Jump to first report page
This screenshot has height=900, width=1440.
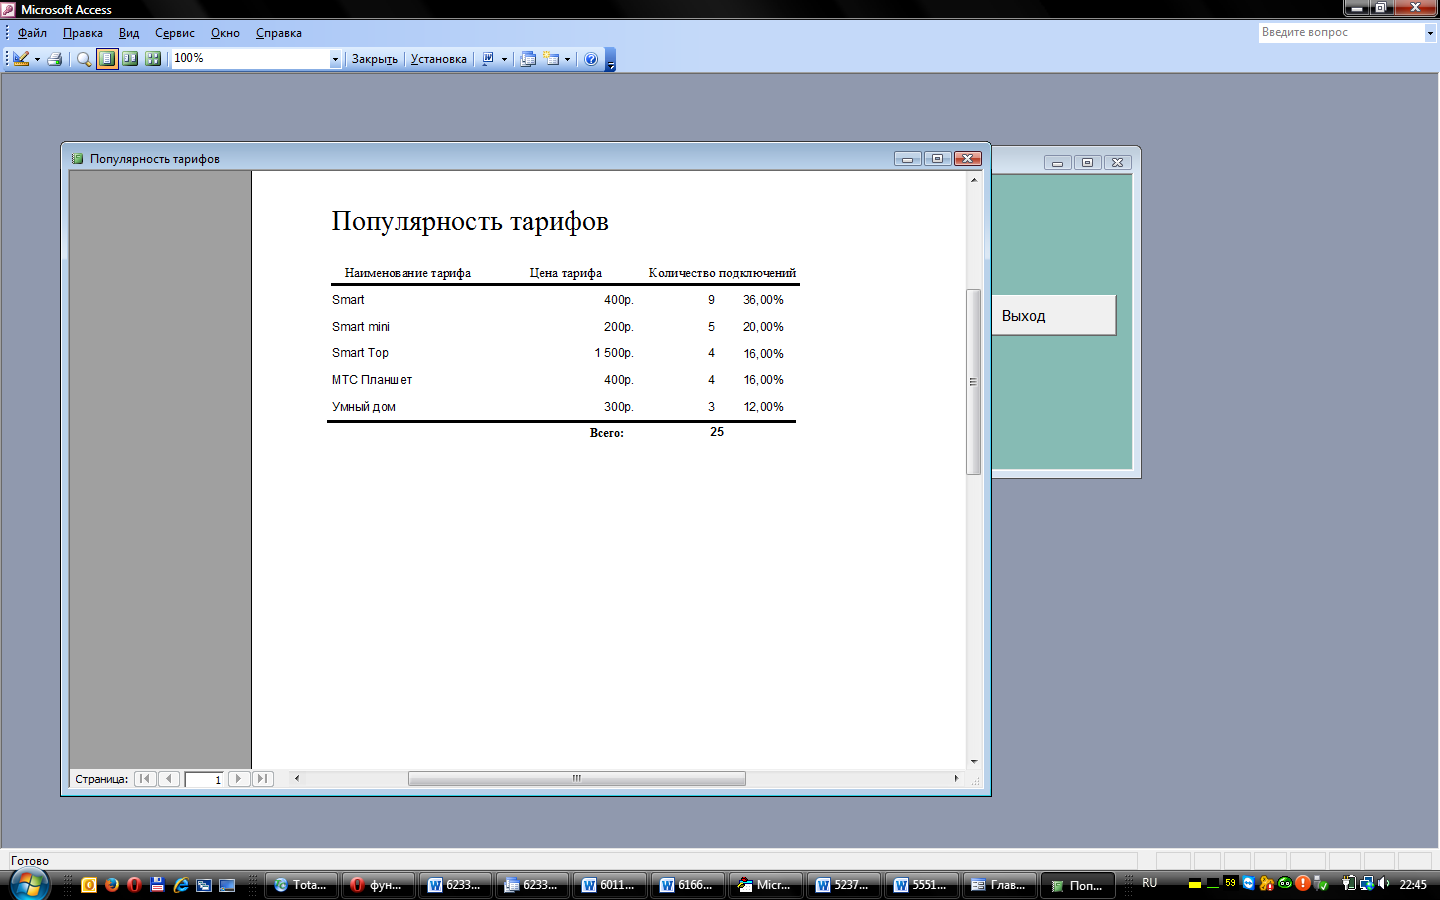145,779
